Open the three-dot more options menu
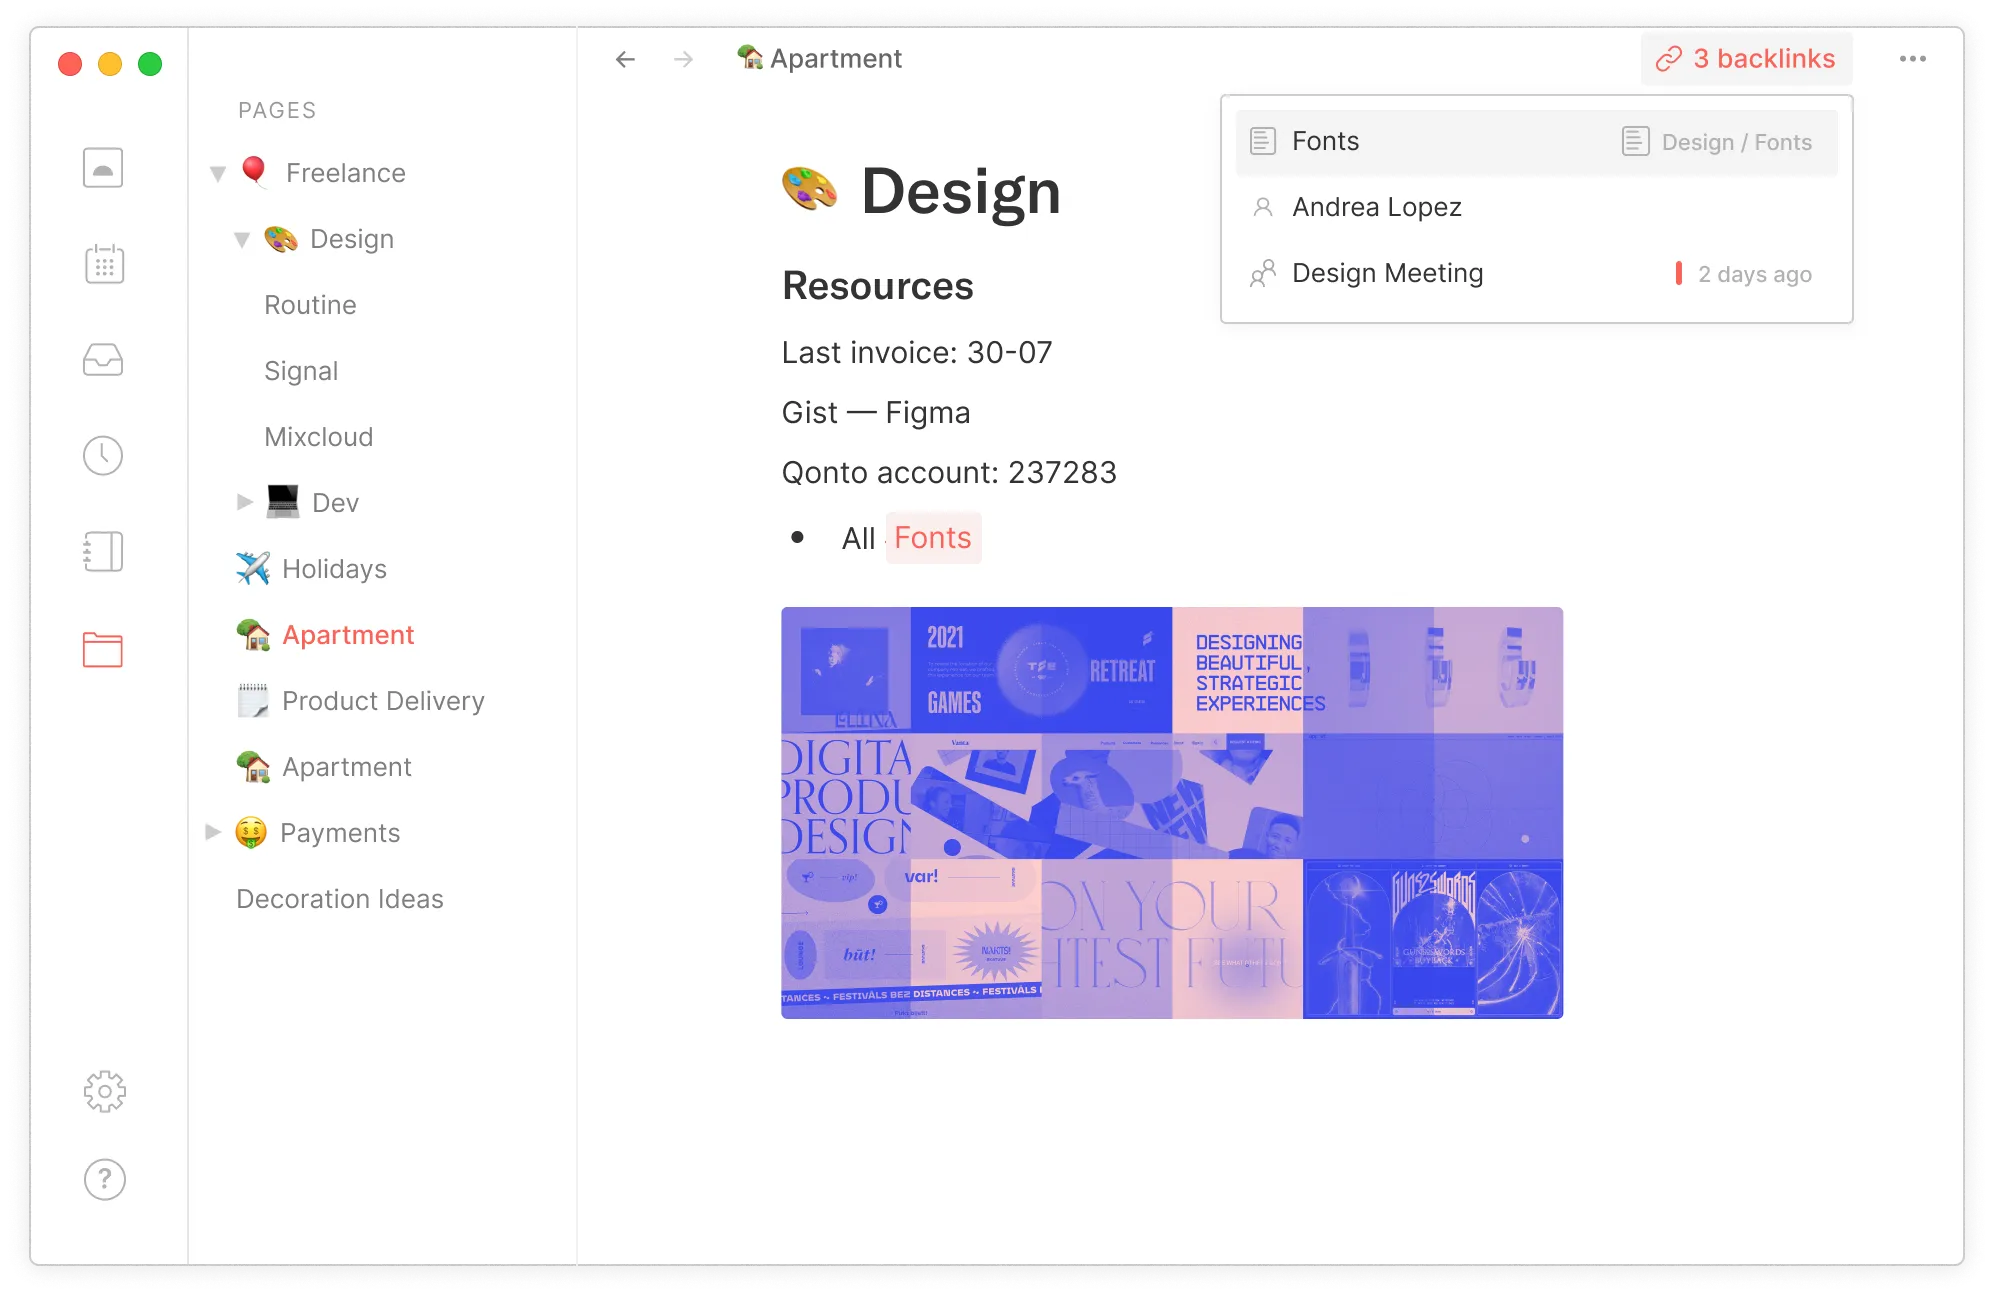The width and height of the screenshot is (1992, 1296). pyautogui.click(x=1912, y=59)
